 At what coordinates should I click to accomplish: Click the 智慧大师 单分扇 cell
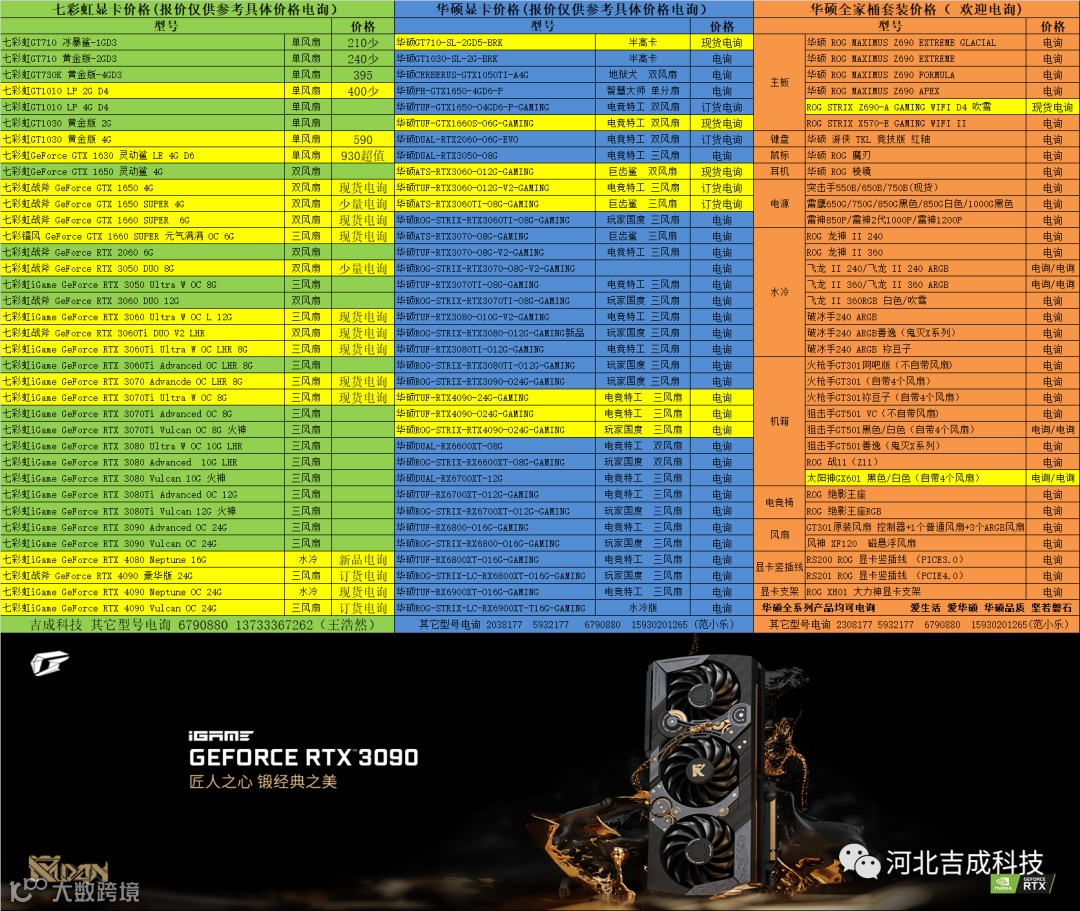tap(643, 91)
